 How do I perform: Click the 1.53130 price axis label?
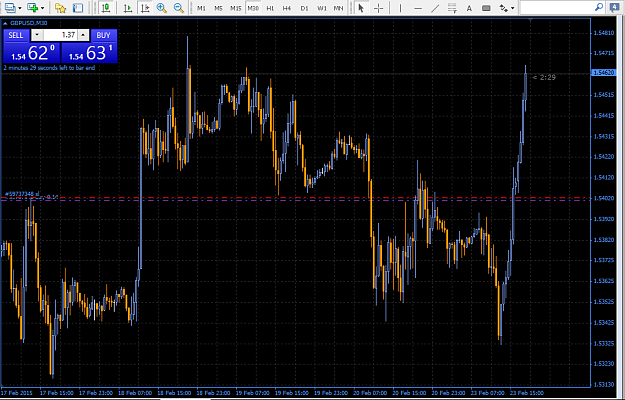coord(603,384)
